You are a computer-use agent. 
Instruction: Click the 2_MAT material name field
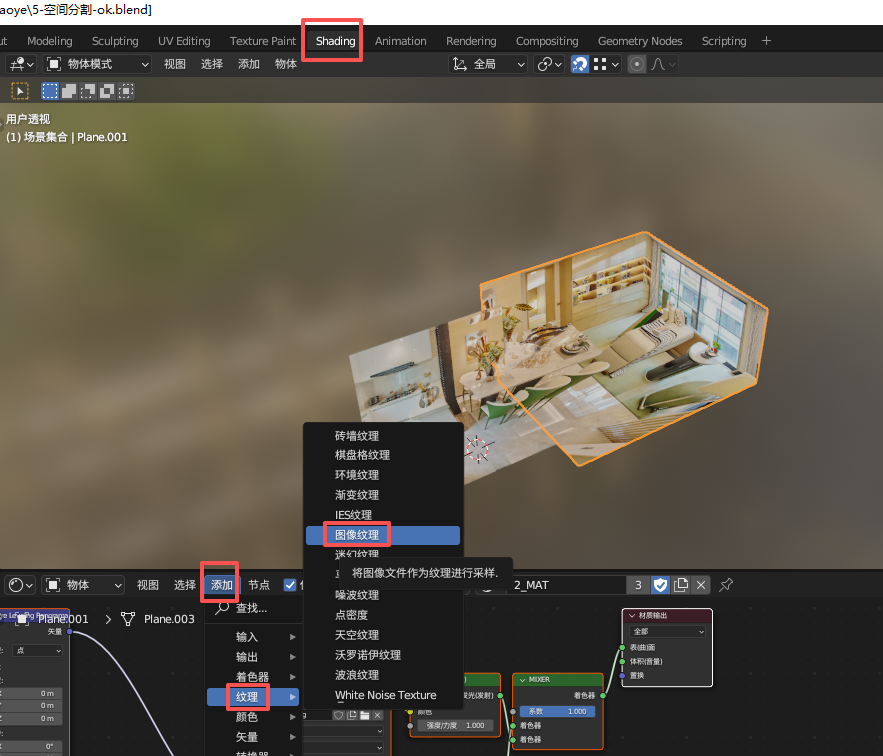point(565,585)
